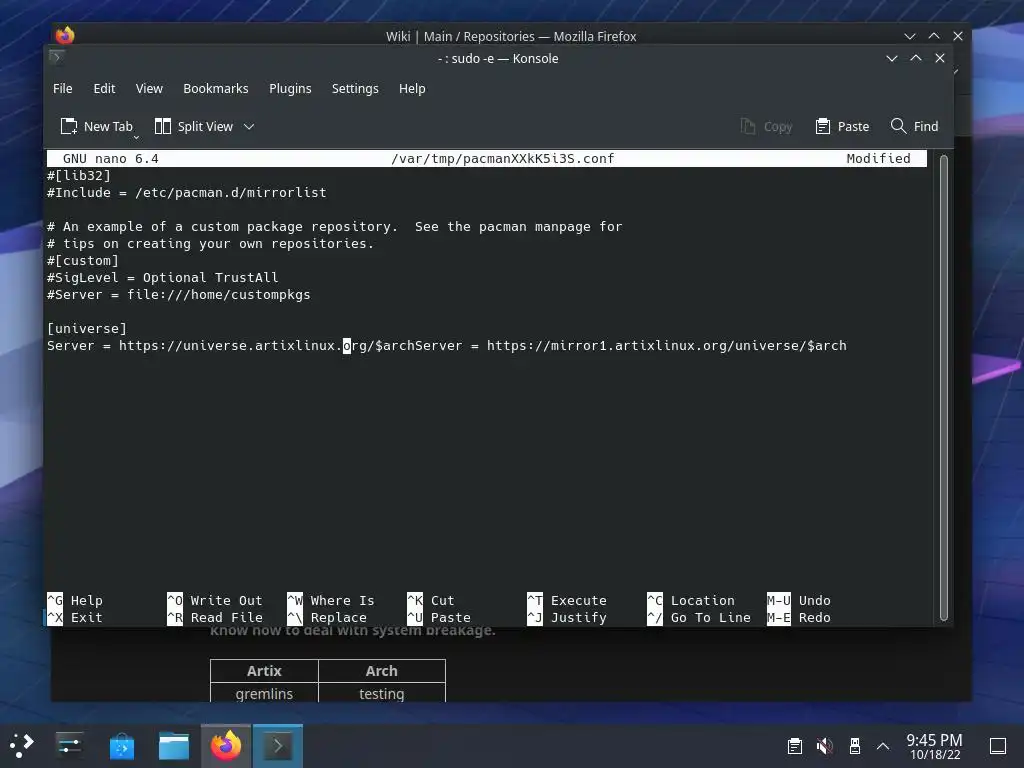Open Discover software store from taskbar
The image size is (1024, 768).
(x=121, y=745)
